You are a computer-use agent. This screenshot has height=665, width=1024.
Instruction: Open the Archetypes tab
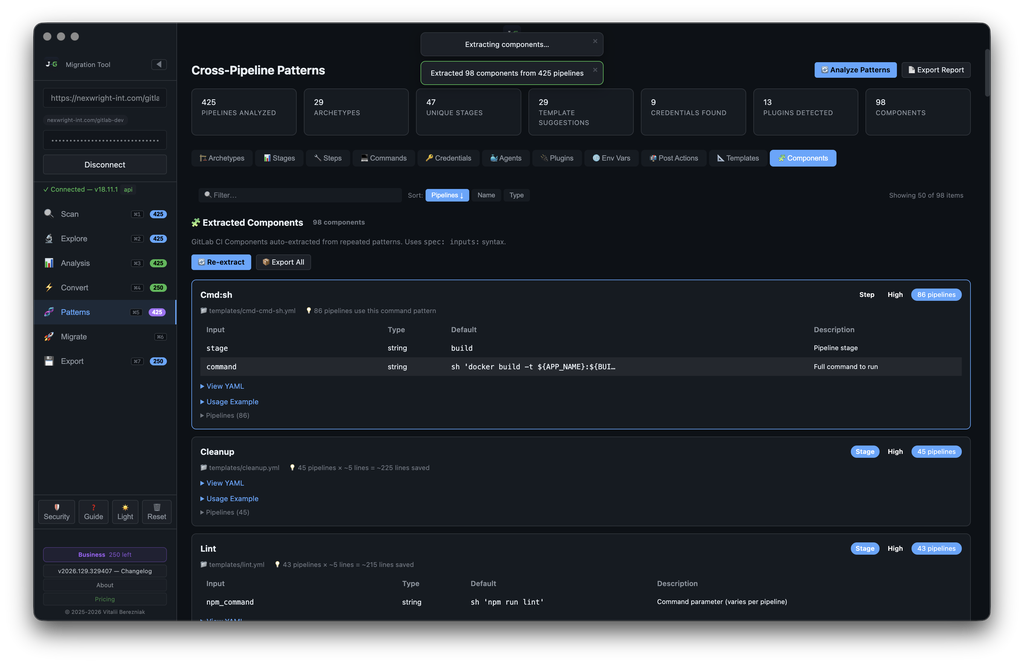click(222, 158)
